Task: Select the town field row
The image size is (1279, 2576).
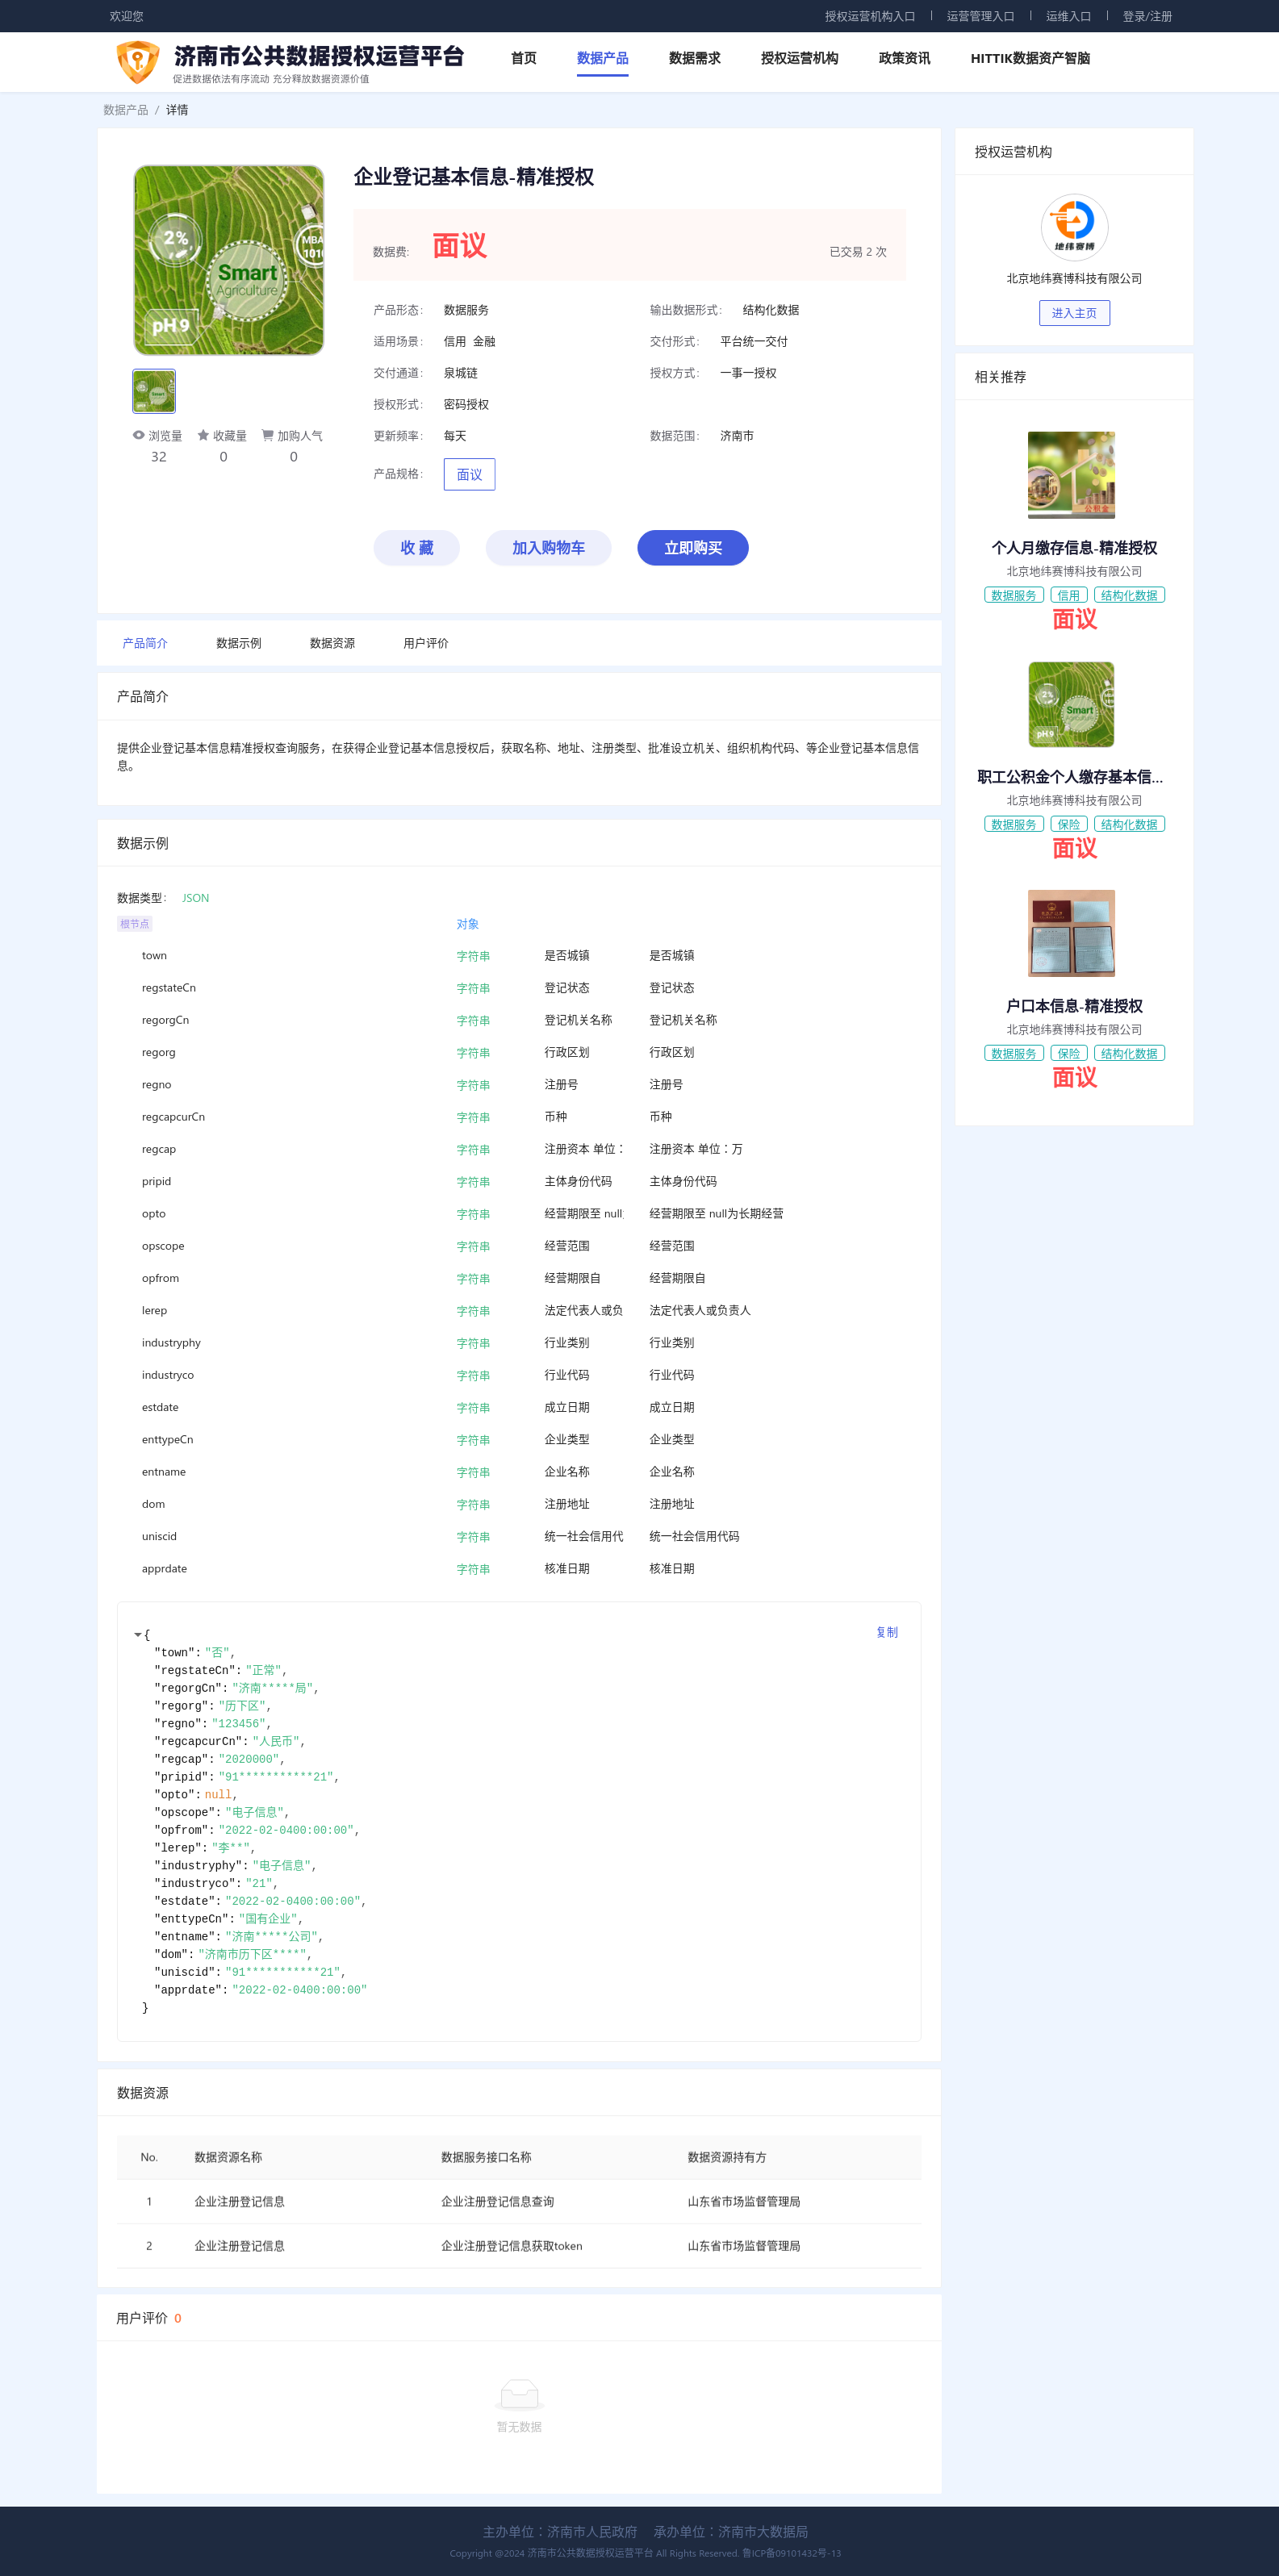Action: [x=519, y=956]
